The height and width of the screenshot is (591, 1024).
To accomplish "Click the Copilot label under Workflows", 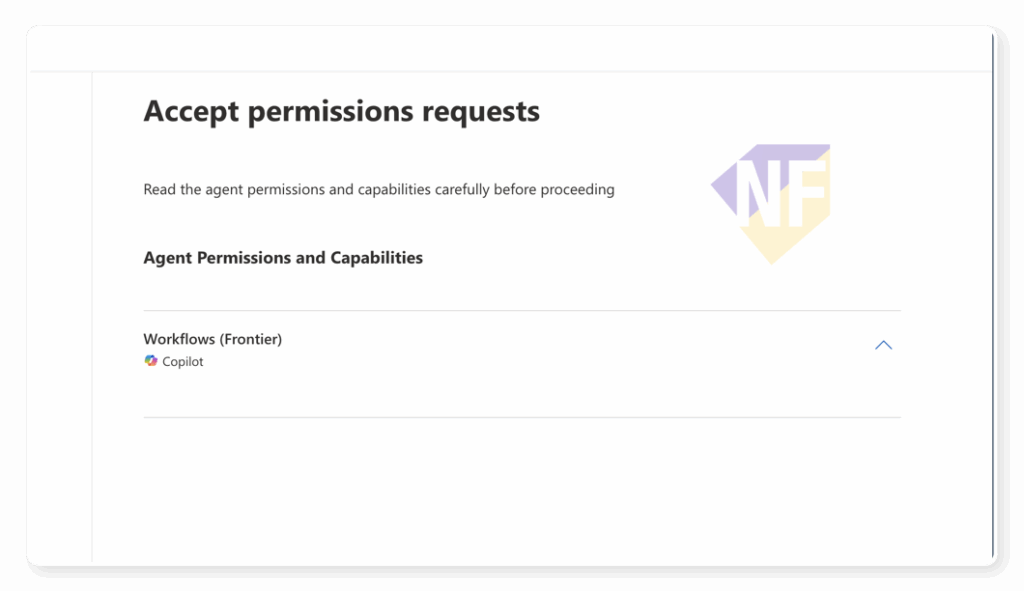I will [182, 362].
